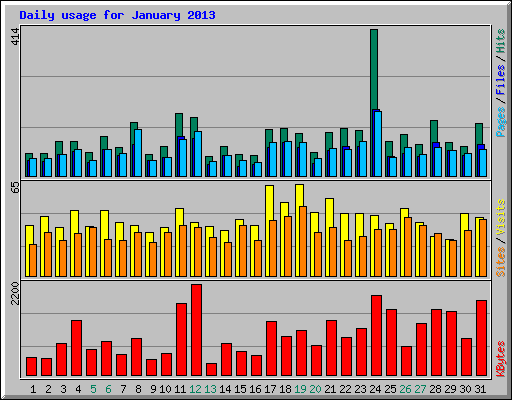512x400 pixels.
Task: Click the Sites / Visits legend label
Action: (x=501, y=238)
